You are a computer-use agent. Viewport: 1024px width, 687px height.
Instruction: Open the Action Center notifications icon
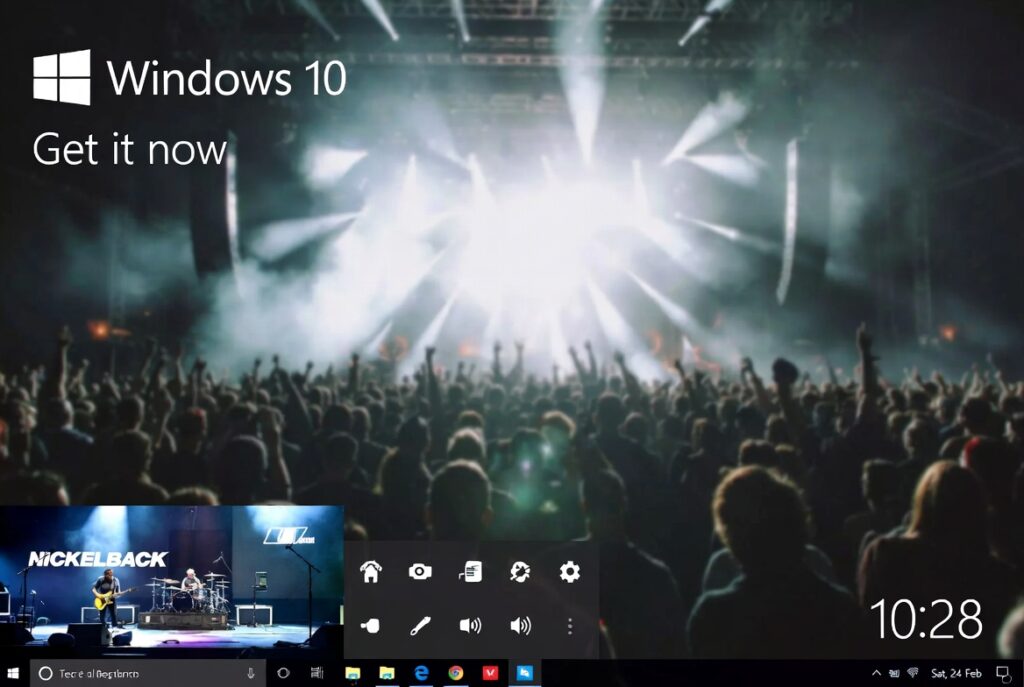coord(1002,674)
